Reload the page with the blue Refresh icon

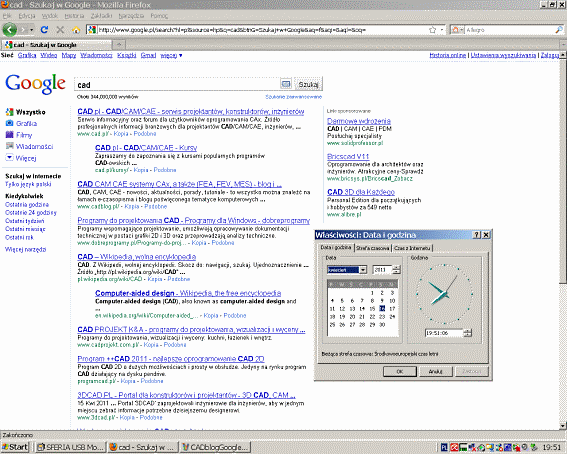44,30
